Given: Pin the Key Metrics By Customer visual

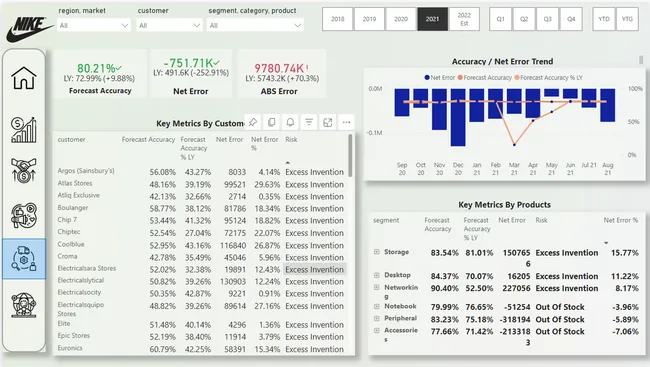Looking at the screenshot, I should (253, 122).
